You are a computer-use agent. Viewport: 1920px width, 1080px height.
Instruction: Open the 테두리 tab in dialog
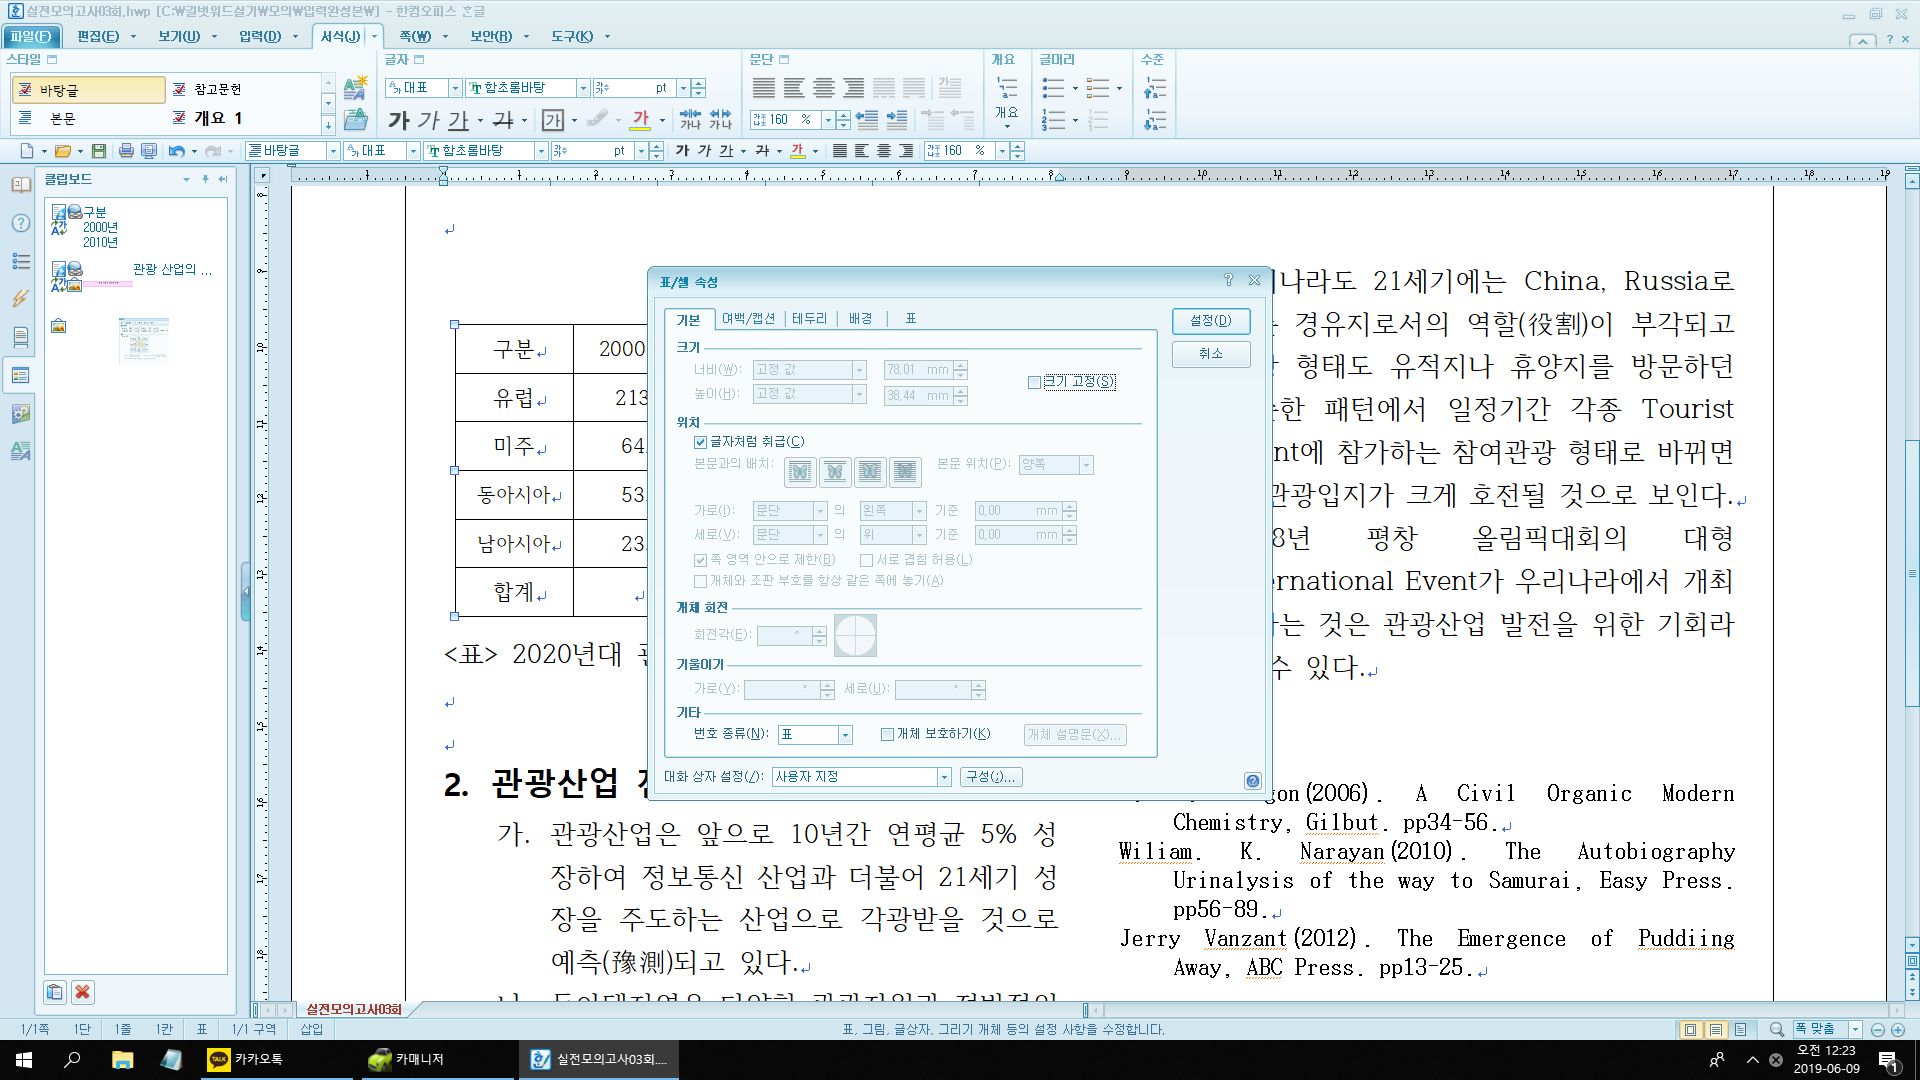(809, 319)
